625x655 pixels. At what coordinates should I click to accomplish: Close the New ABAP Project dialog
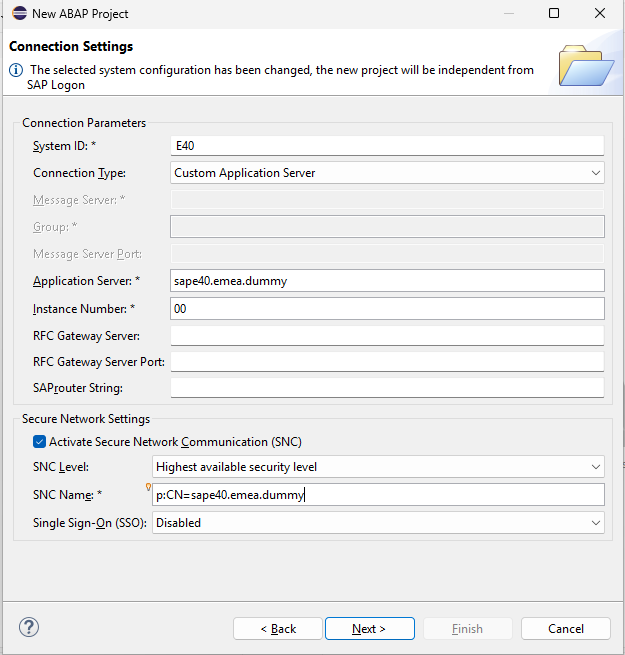[x=600, y=13]
